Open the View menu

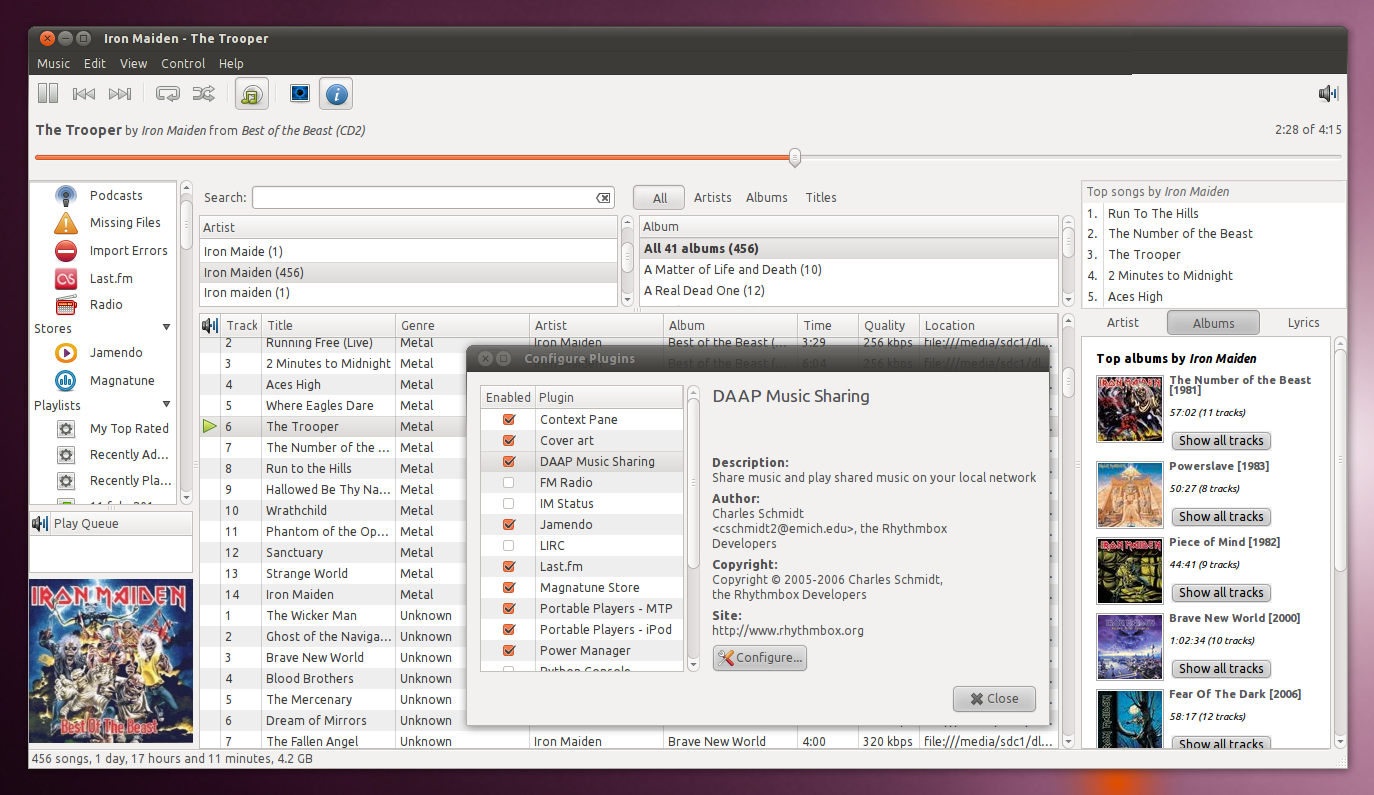tap(133, 63)
